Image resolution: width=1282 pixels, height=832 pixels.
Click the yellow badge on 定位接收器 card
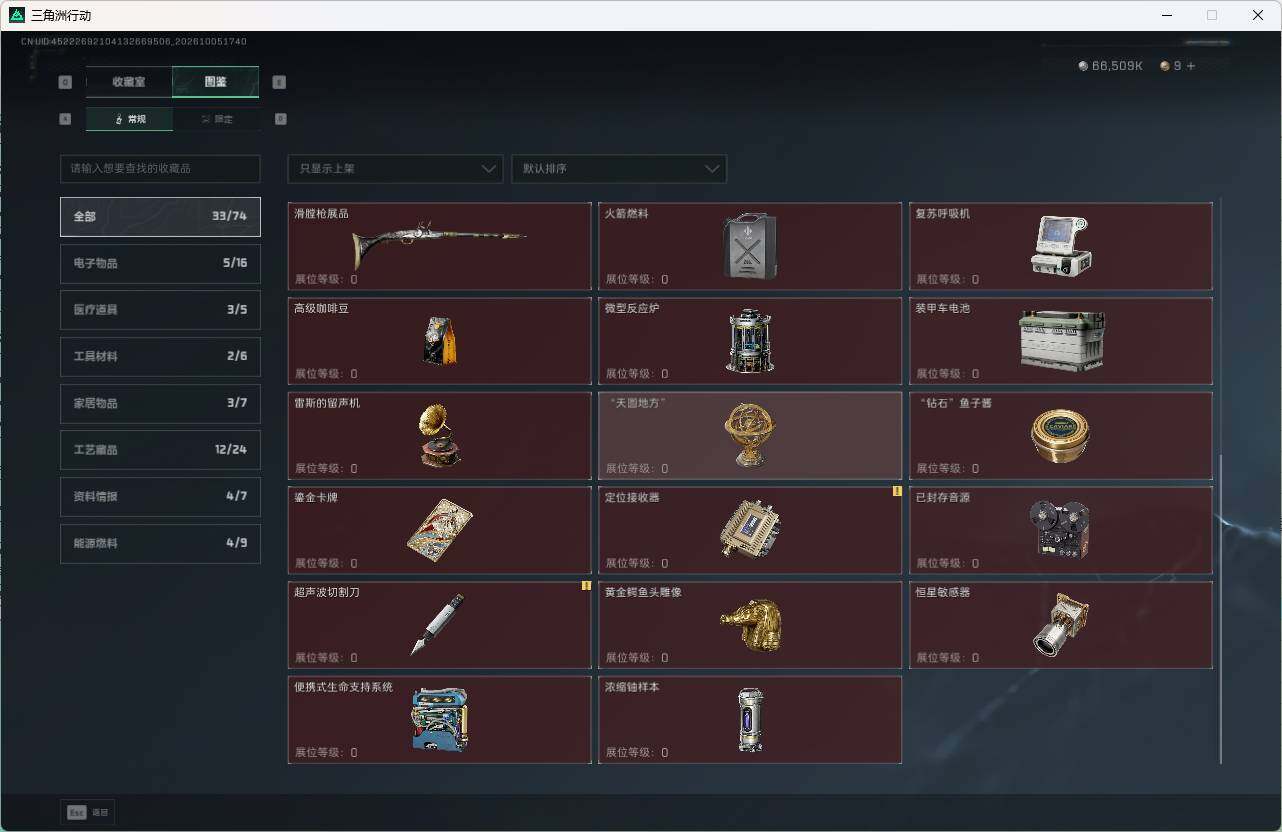point(897,491)
